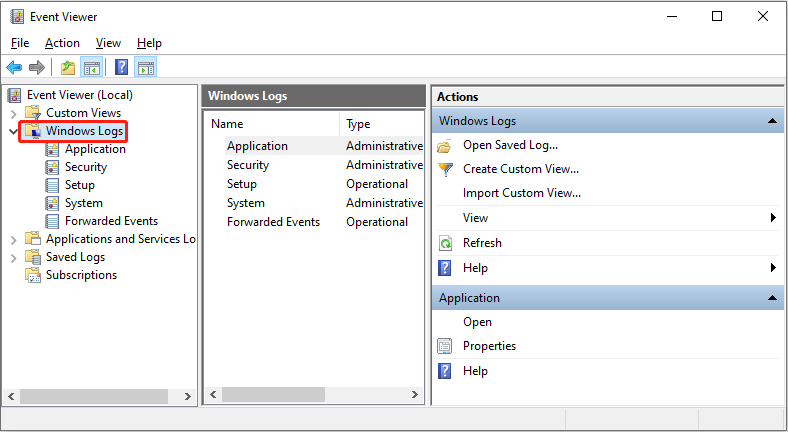The height and width of the screenshot is (432, 788).
Task: Click the Create Custom View funnel icon
Action: click(445, 169)
